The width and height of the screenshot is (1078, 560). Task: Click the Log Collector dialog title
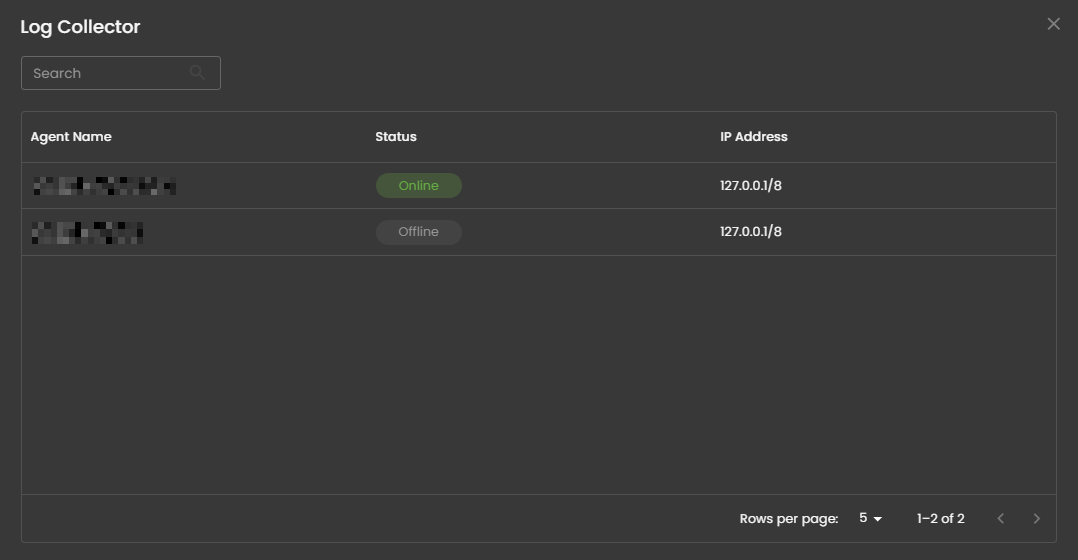pos(80,27)
